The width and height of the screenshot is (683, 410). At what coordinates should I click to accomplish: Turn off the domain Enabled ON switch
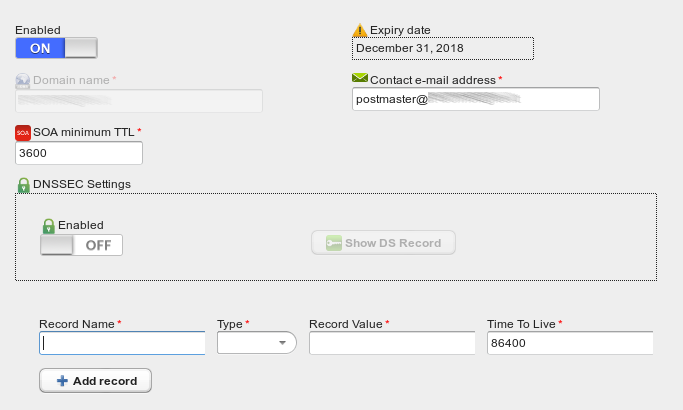tap(56, 48)
